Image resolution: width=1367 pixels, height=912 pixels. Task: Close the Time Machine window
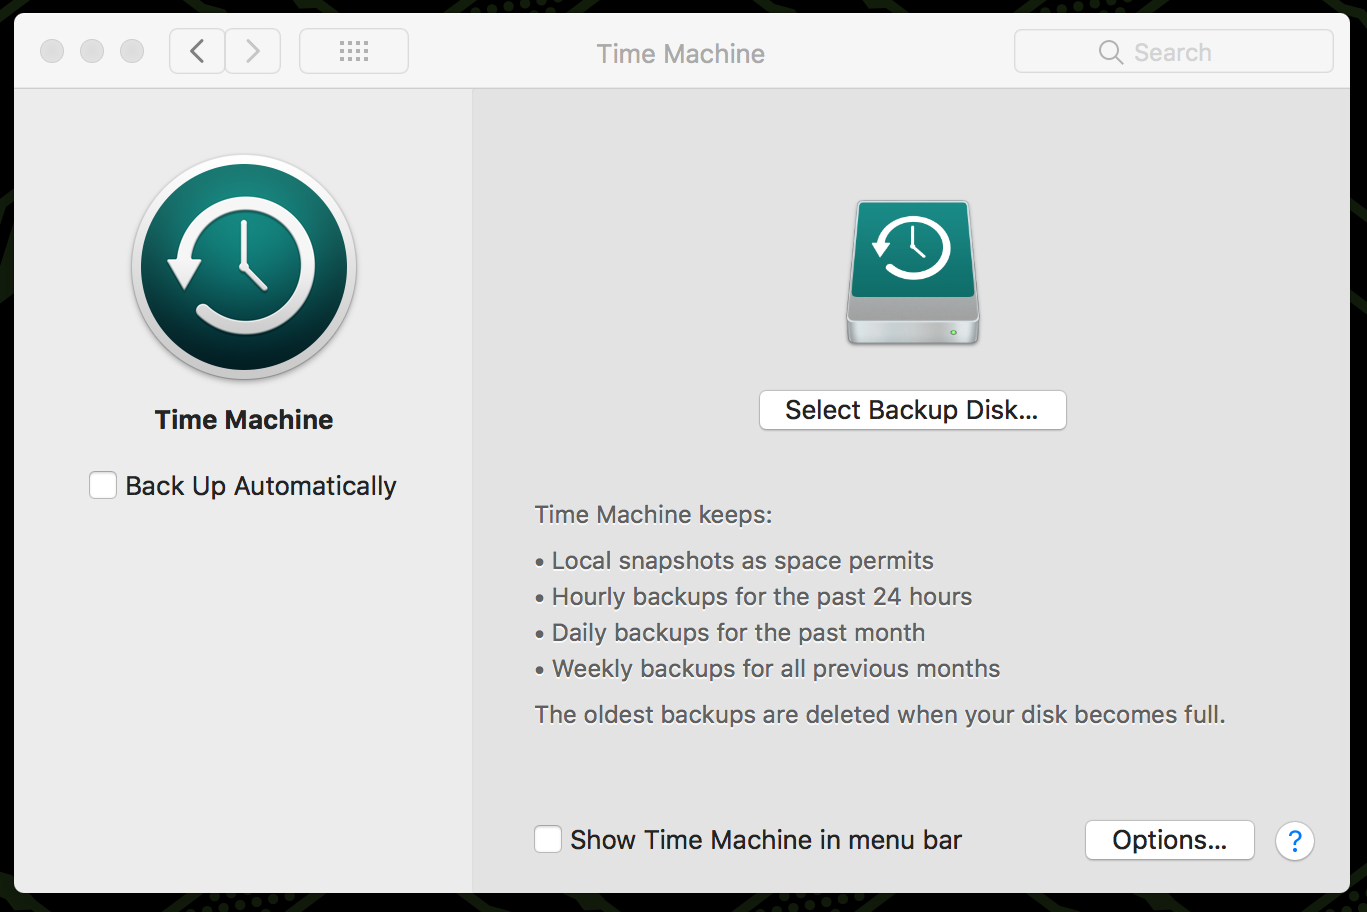52,51
